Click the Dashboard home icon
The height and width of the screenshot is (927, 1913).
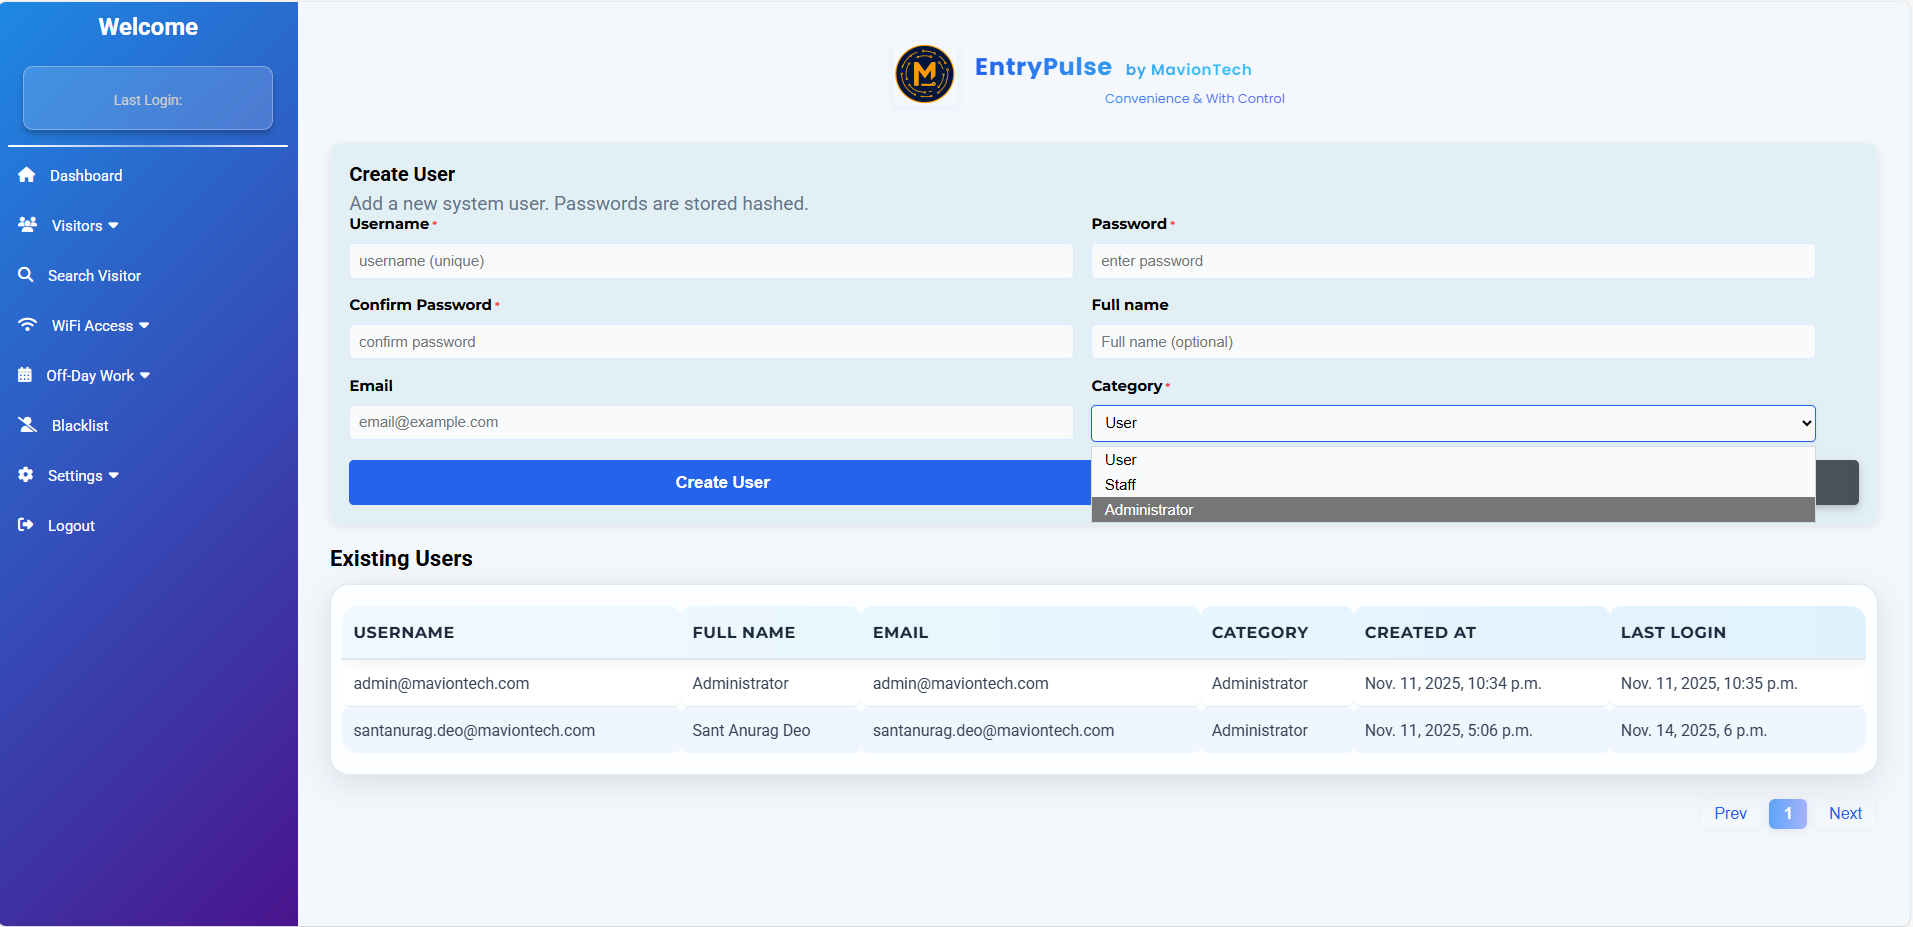[x=27, y=175]
